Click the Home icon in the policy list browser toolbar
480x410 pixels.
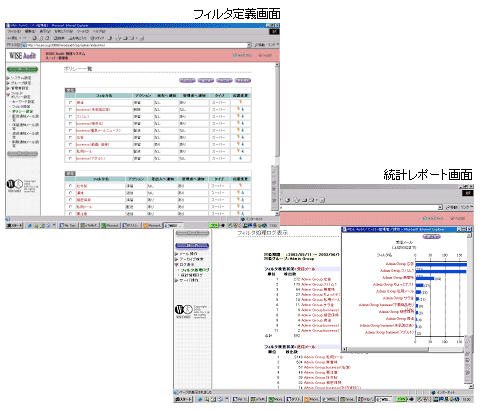(x=47, y=38)
